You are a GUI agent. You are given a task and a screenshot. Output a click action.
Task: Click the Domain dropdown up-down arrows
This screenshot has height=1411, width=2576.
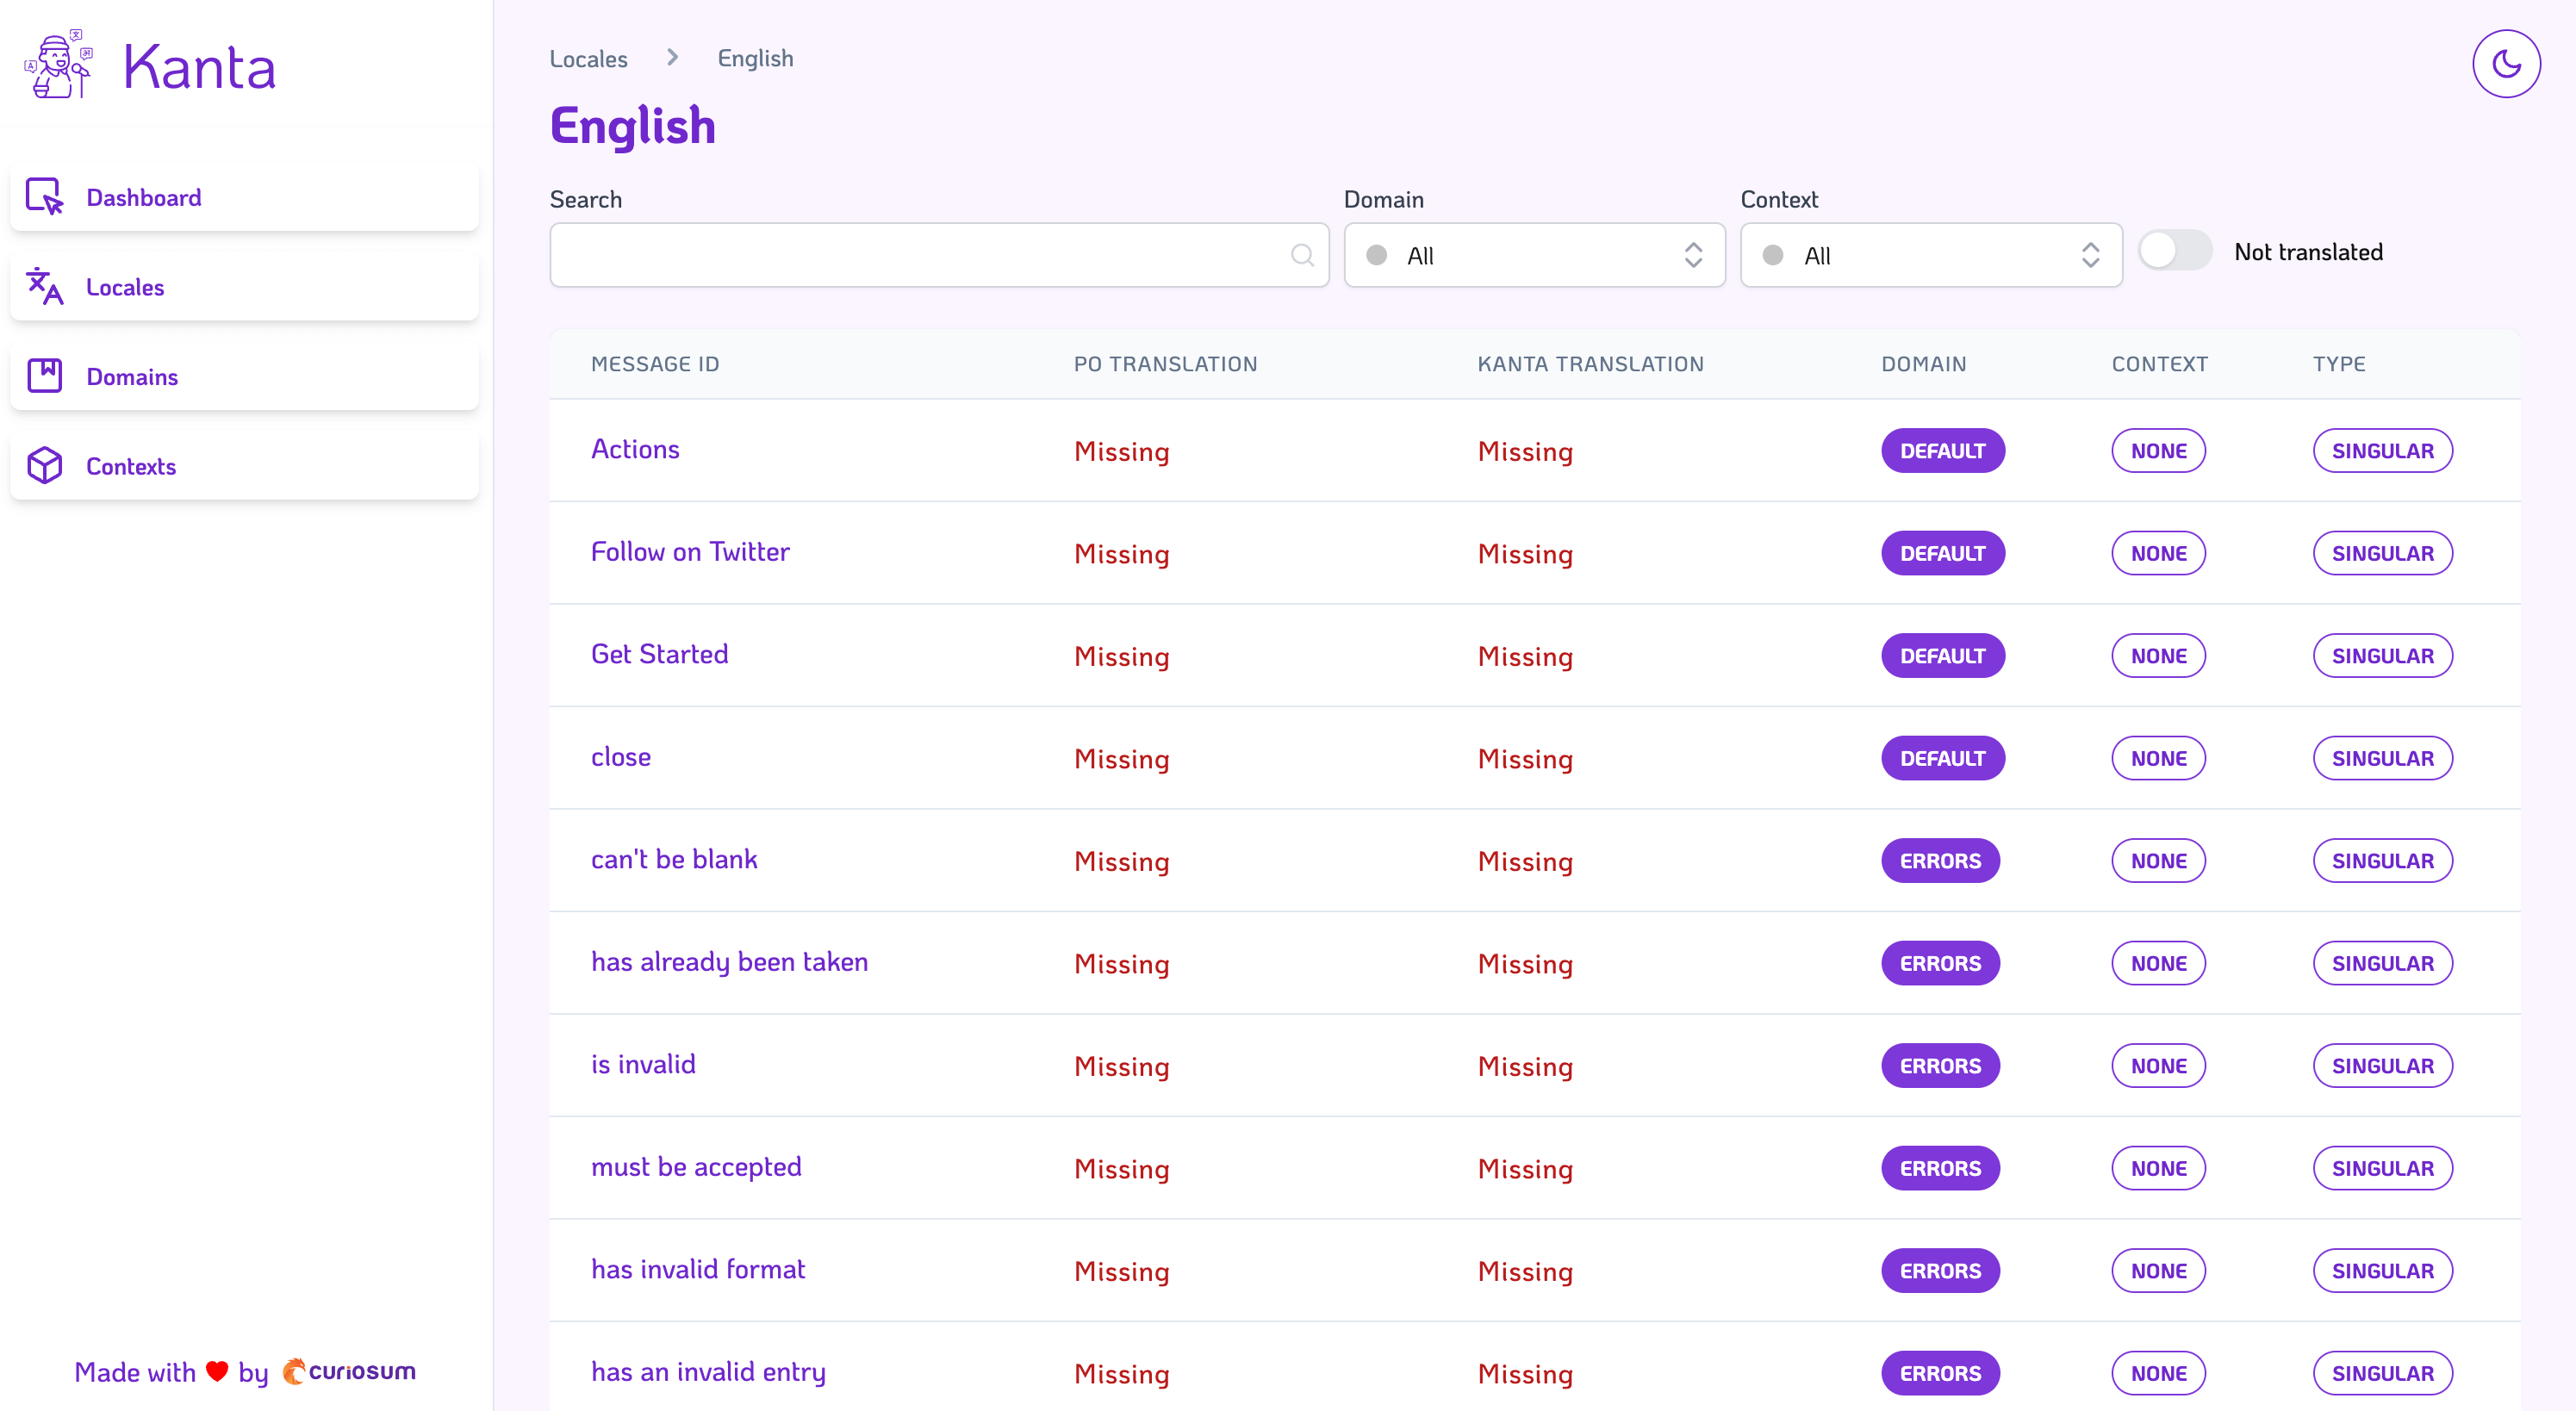coord(1693,255)
